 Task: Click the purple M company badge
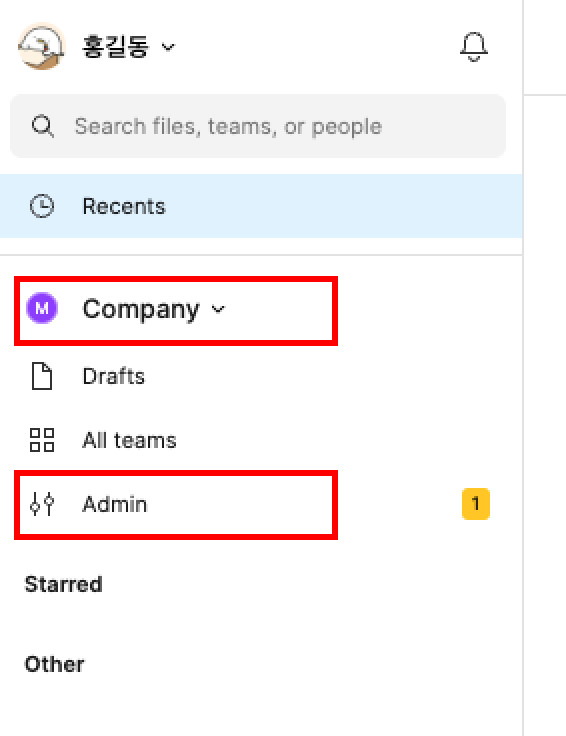click(42, 308)
